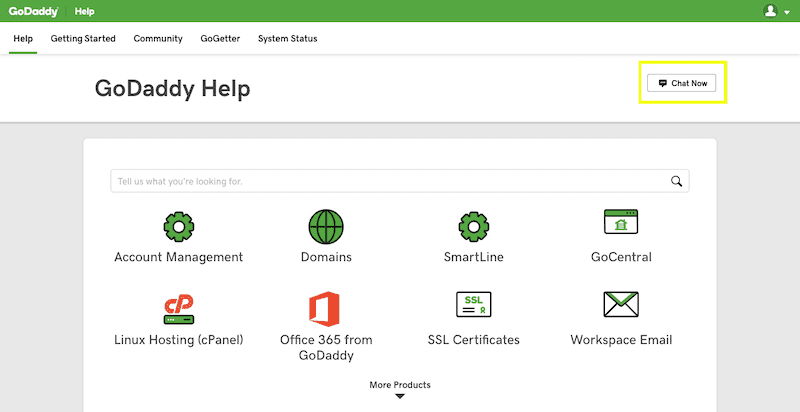Select the SSL Certificates icon

pyautogui.click(x=473, y=304)
